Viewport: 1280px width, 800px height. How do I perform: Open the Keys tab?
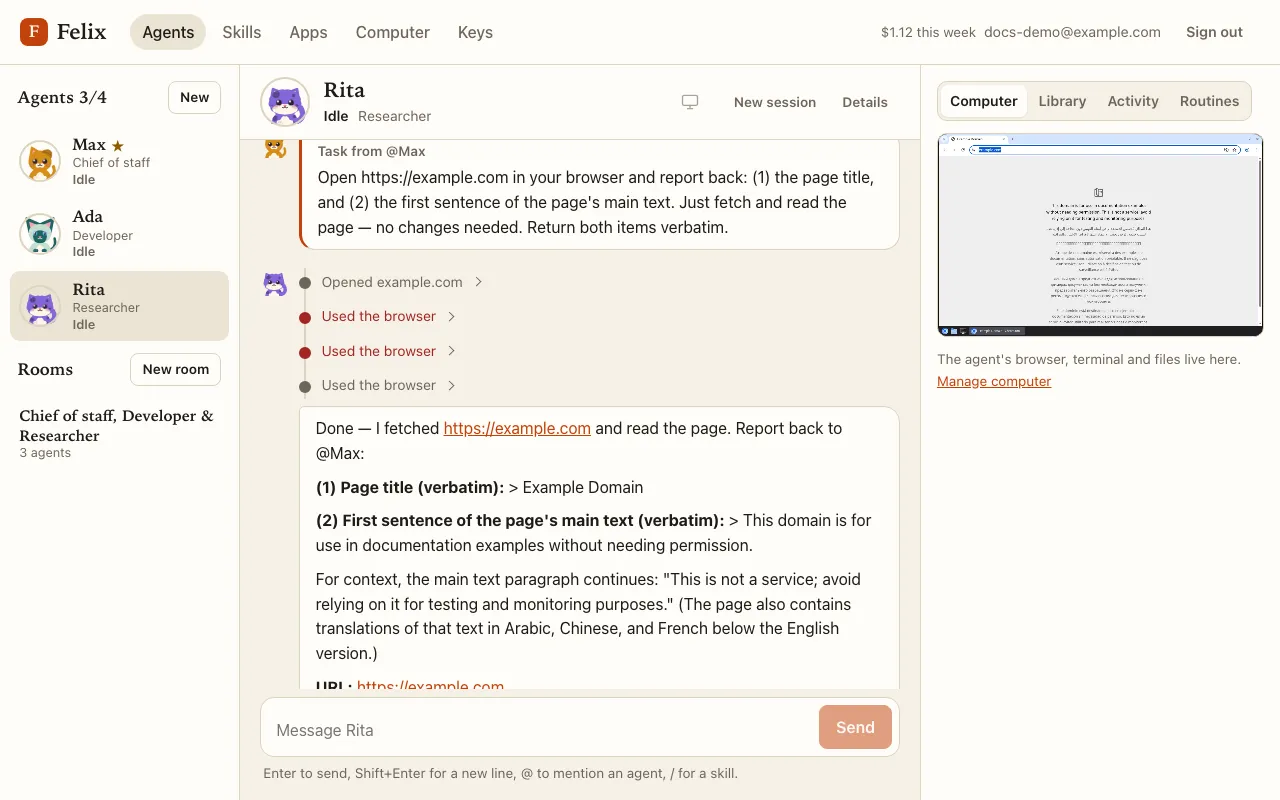click(x=475, y=32)
